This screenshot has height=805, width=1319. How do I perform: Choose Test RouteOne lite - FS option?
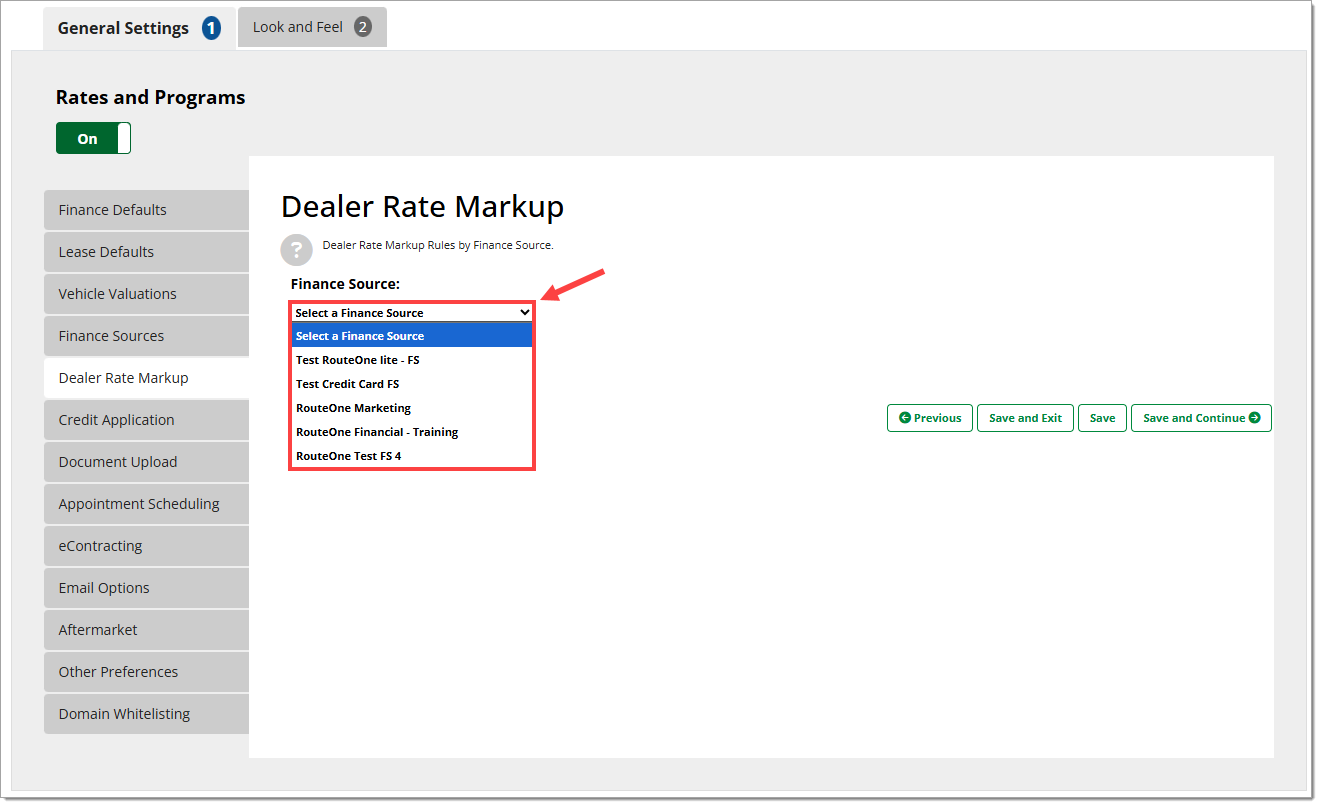click(x=358, y=360)
